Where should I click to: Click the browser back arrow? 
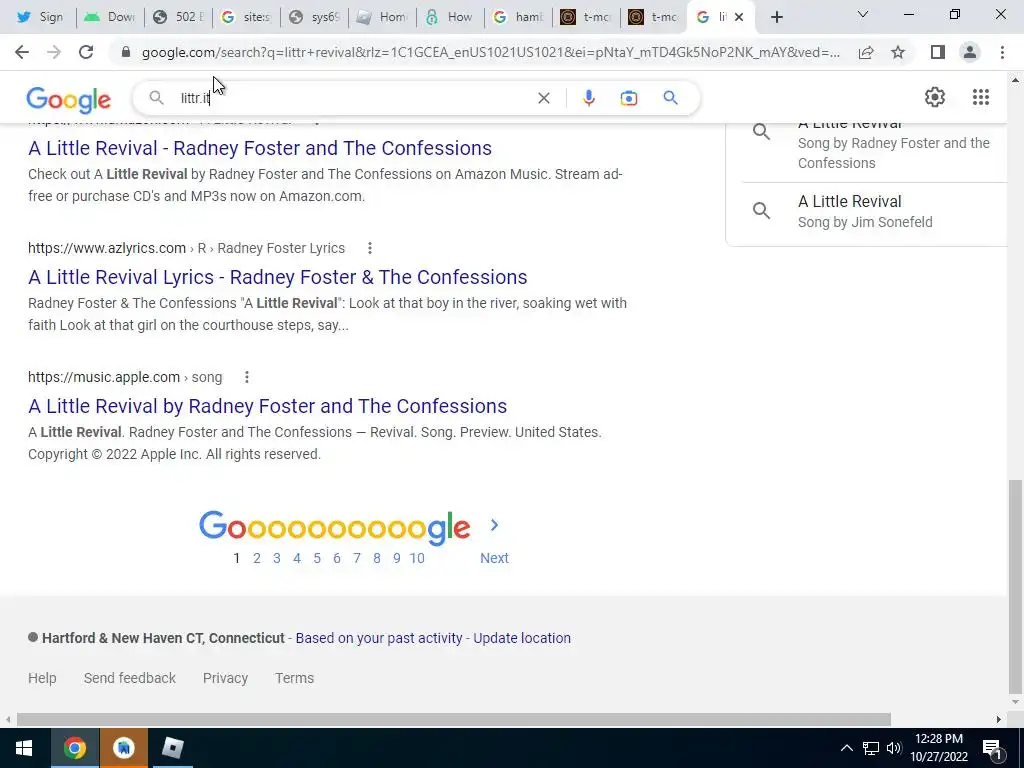click(x=22, y=52)
